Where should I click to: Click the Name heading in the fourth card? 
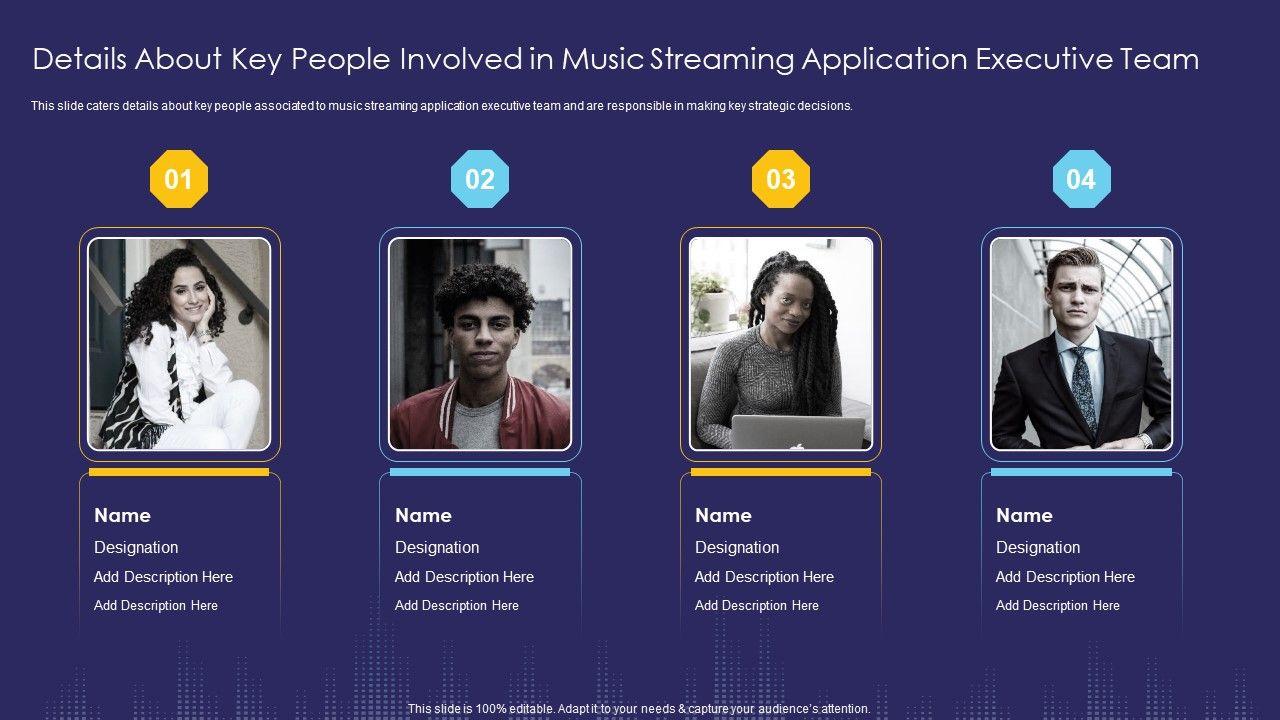click(1024, 516)
